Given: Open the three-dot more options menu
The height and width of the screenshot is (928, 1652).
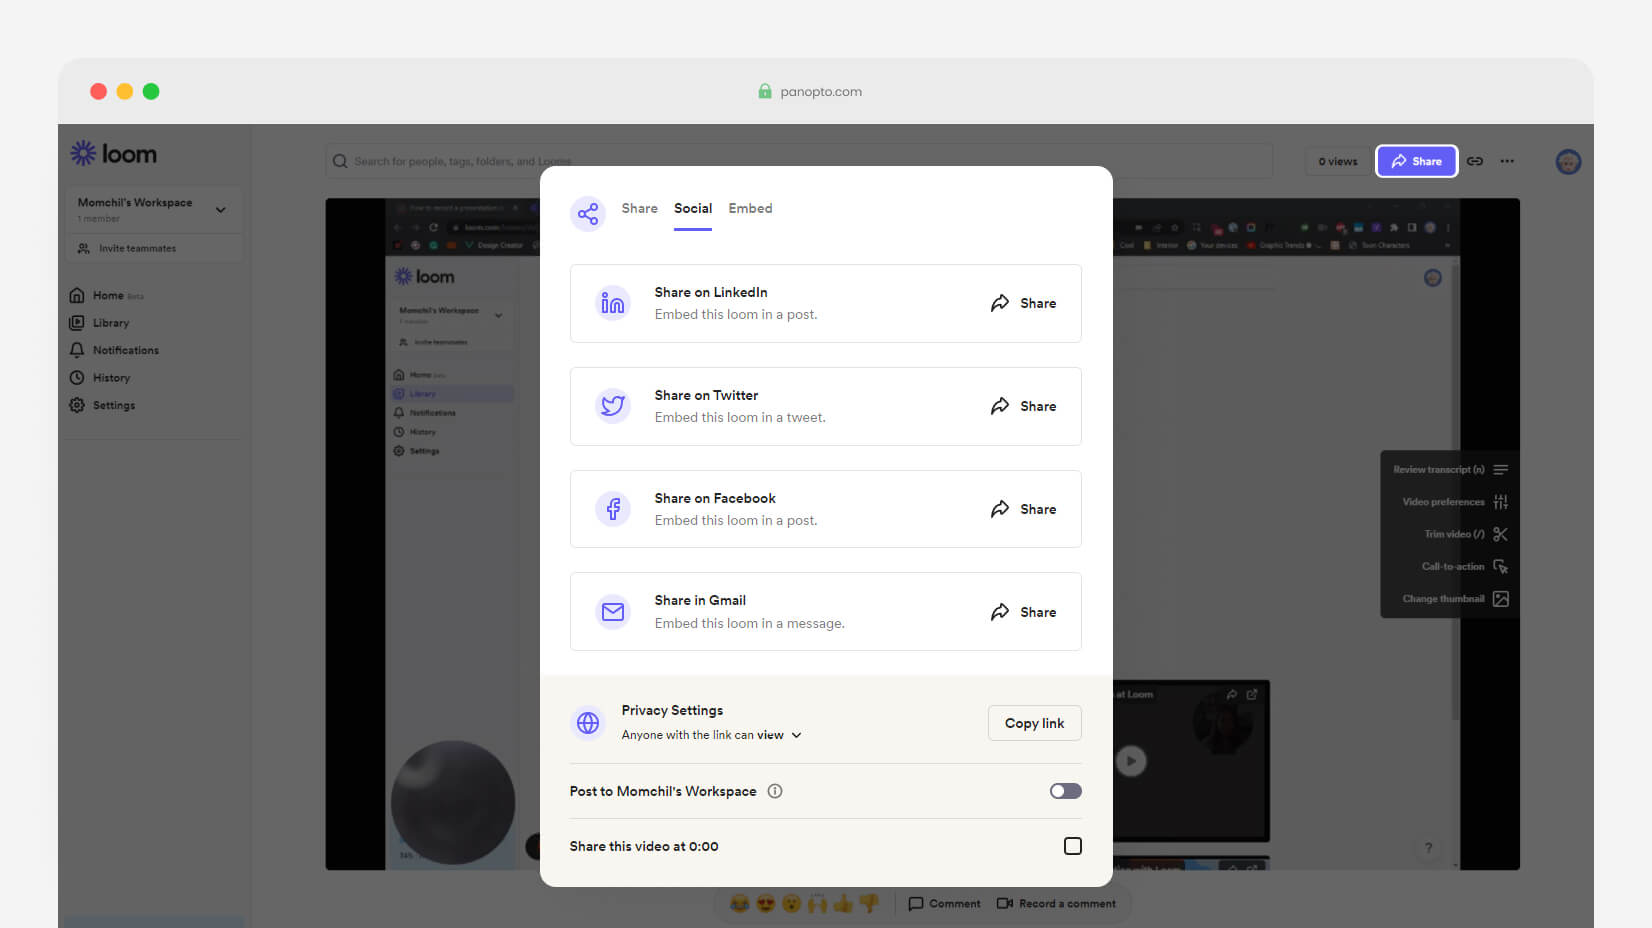Looking at the screenshot, I should 1507,161.
